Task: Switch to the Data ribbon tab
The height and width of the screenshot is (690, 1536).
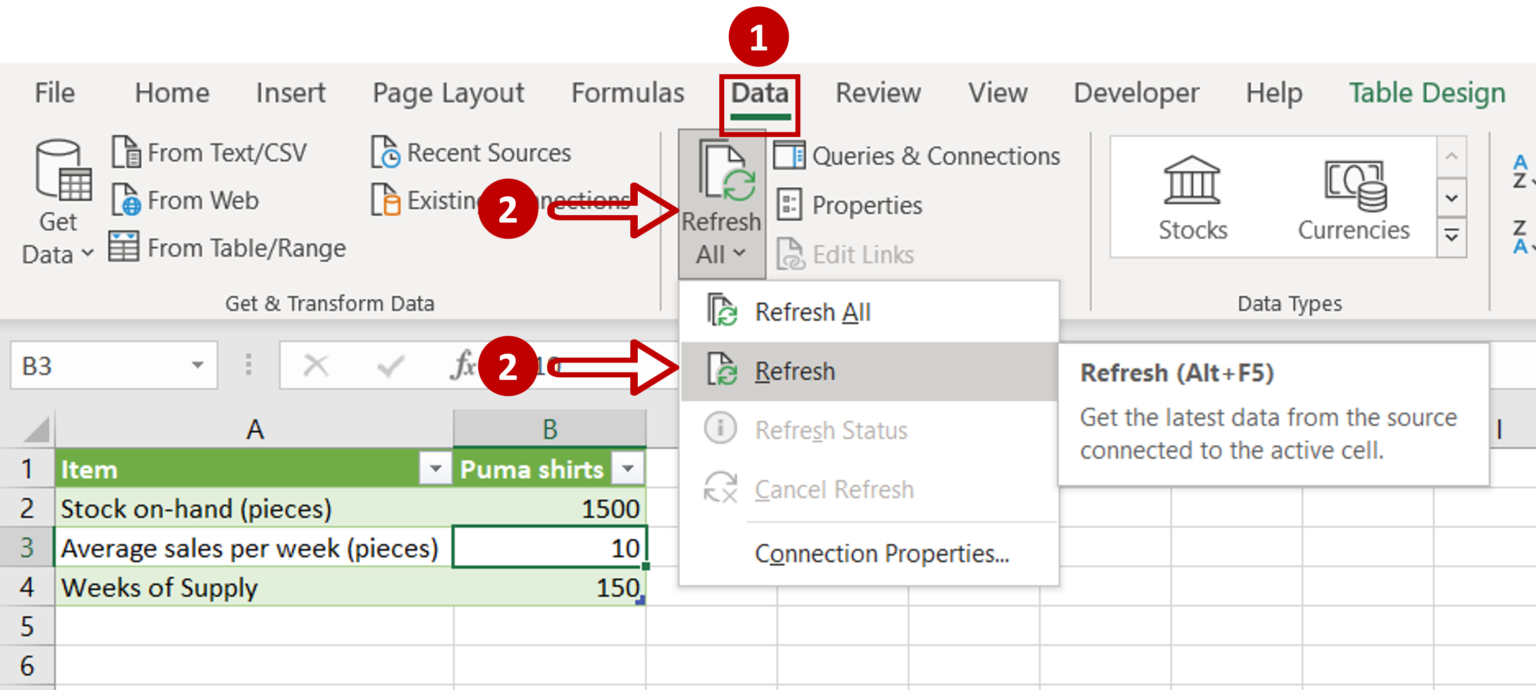Action: coord(759,92)
